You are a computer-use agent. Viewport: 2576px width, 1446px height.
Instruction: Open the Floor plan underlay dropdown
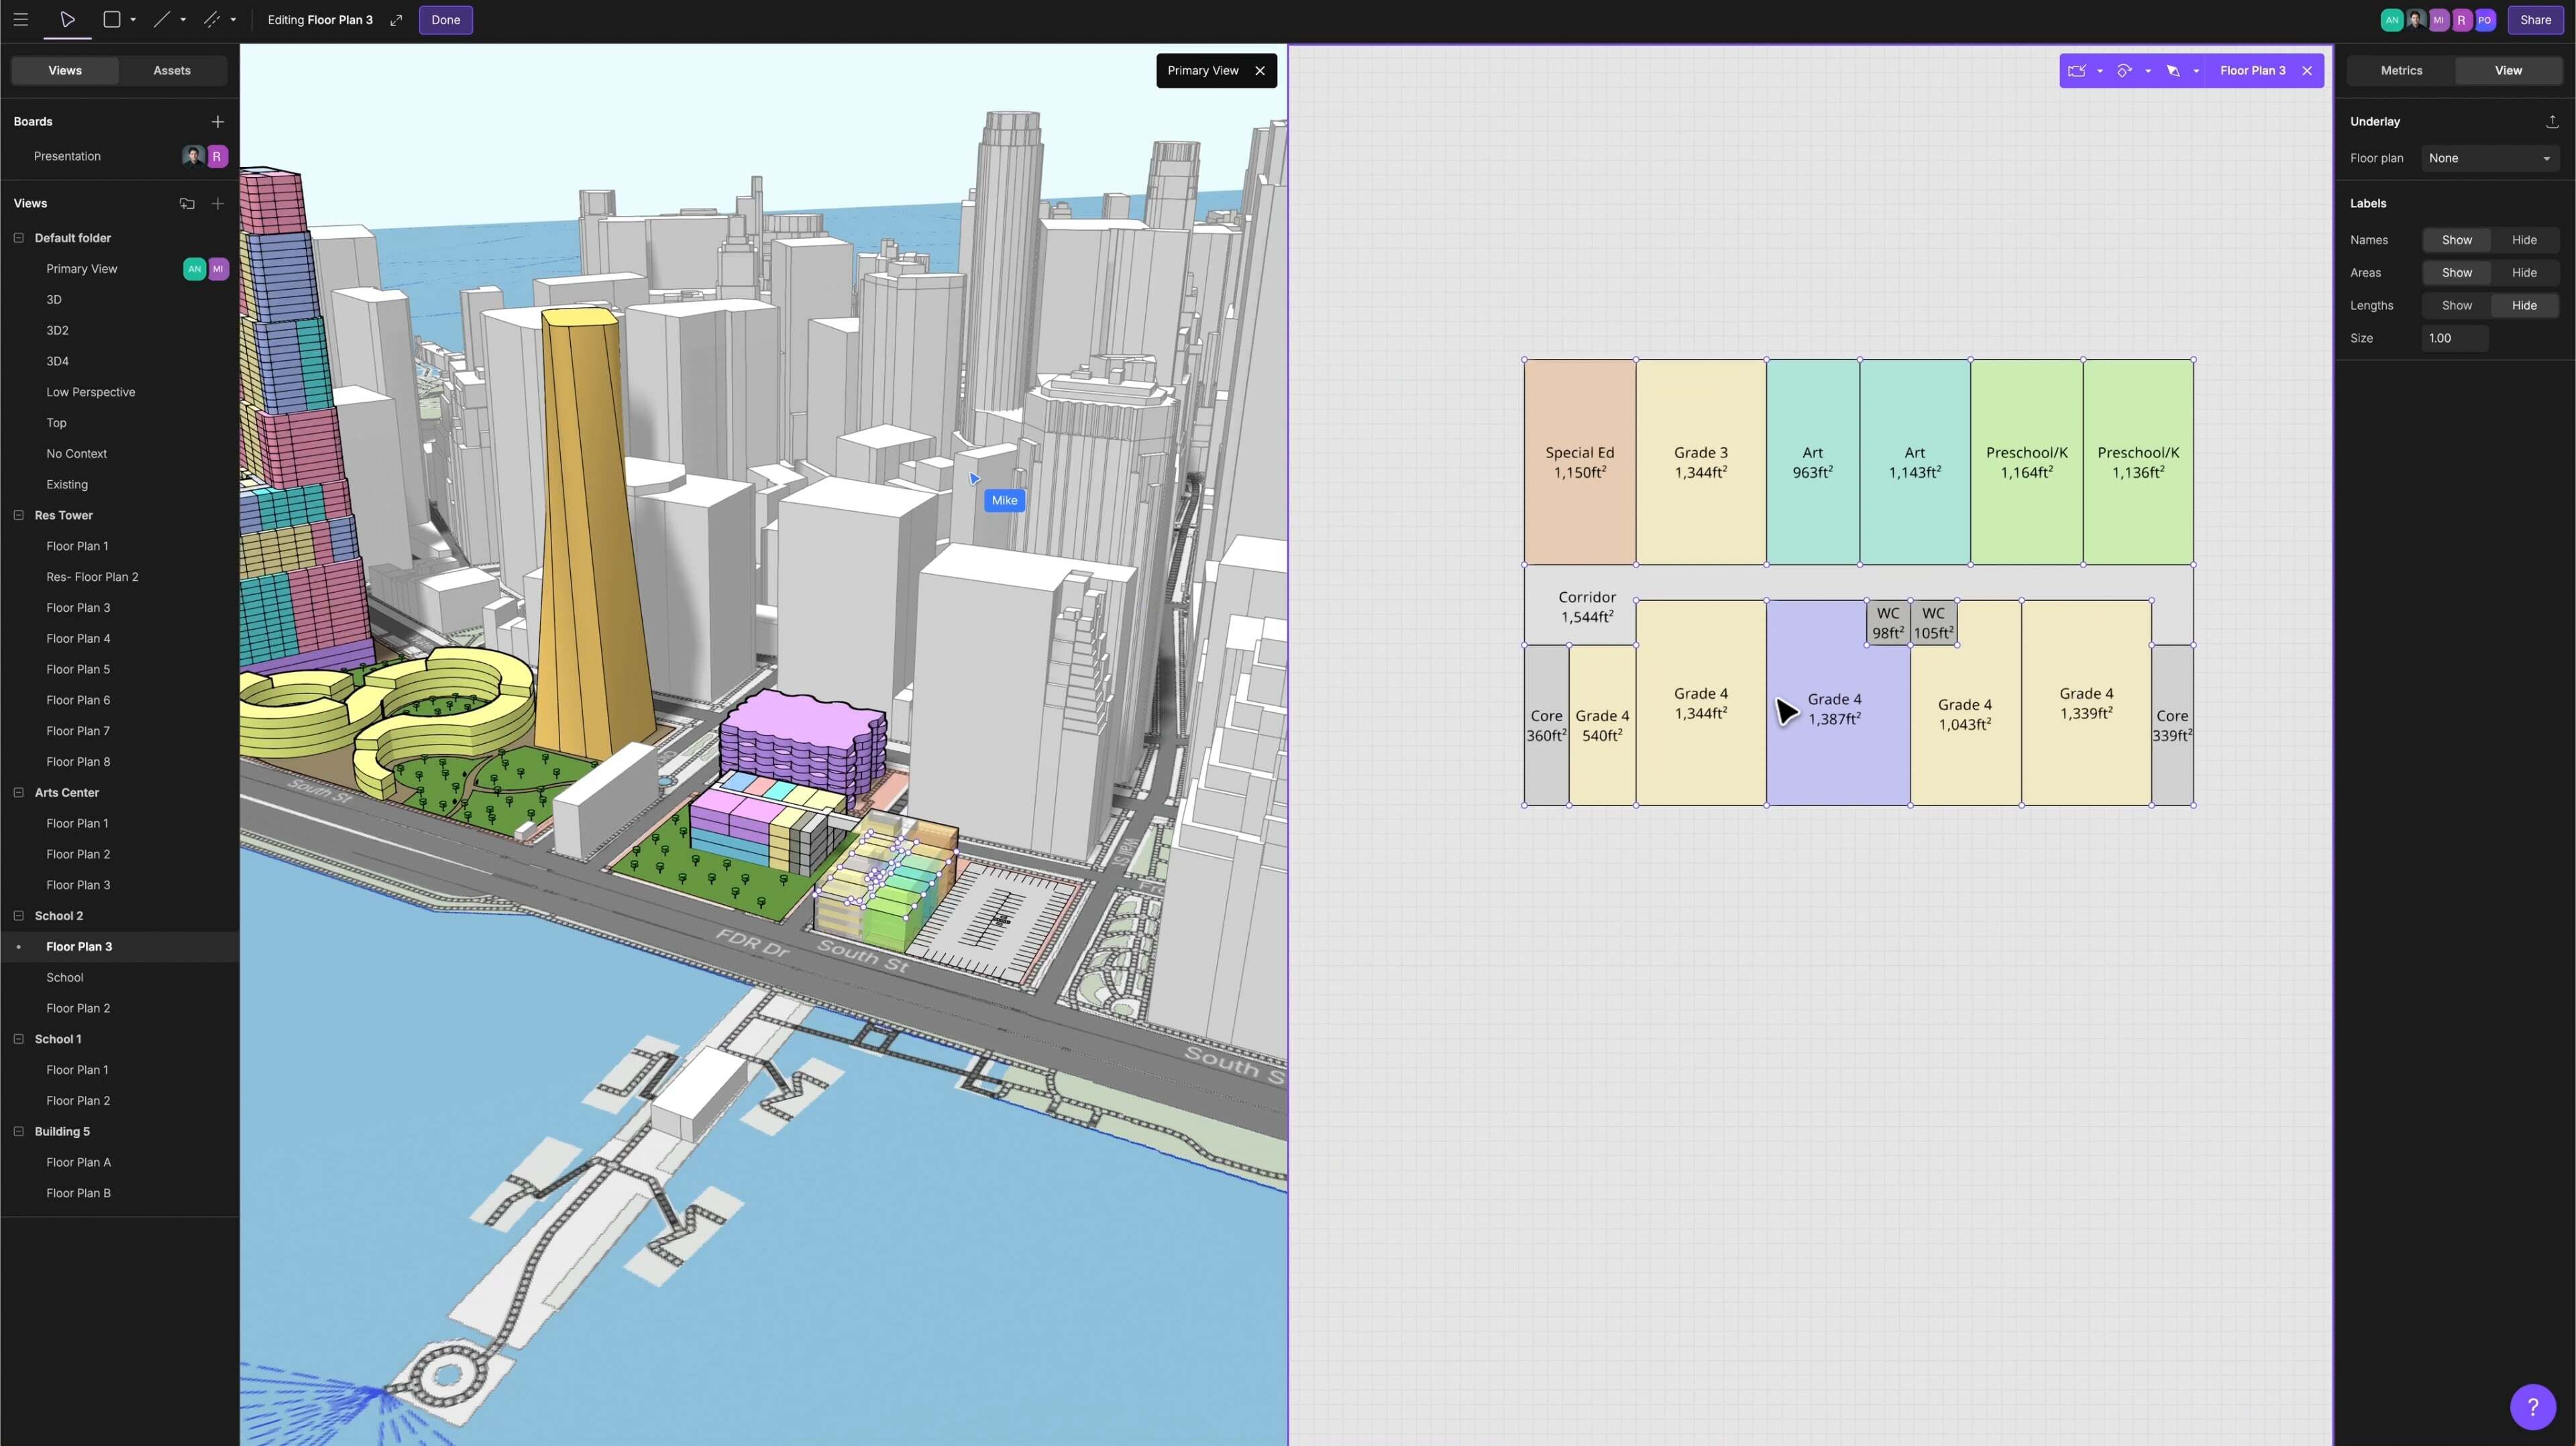tap(2488, 158)
